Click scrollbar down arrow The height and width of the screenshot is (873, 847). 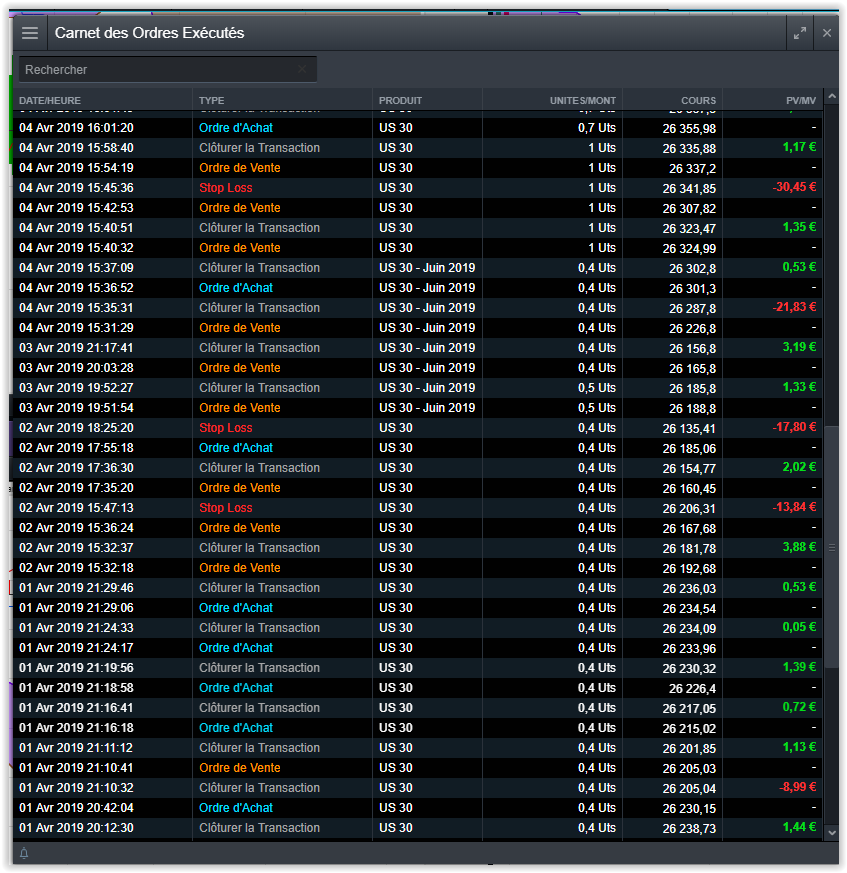[831, 833]
